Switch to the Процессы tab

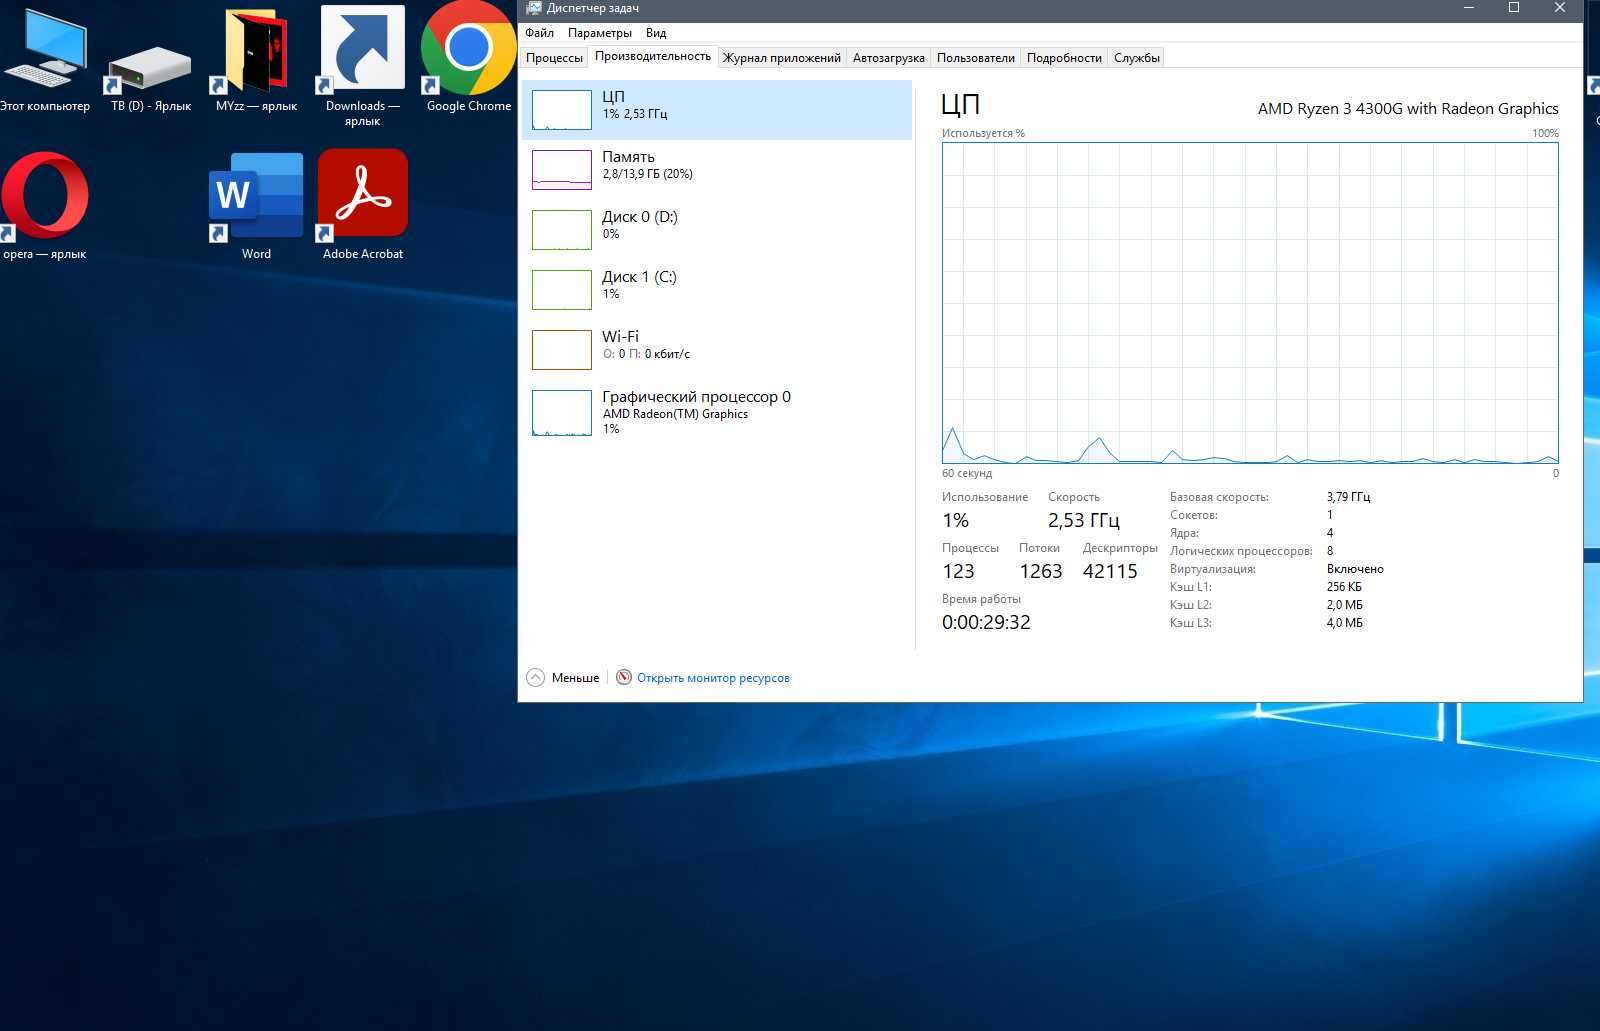coord(554,58)
